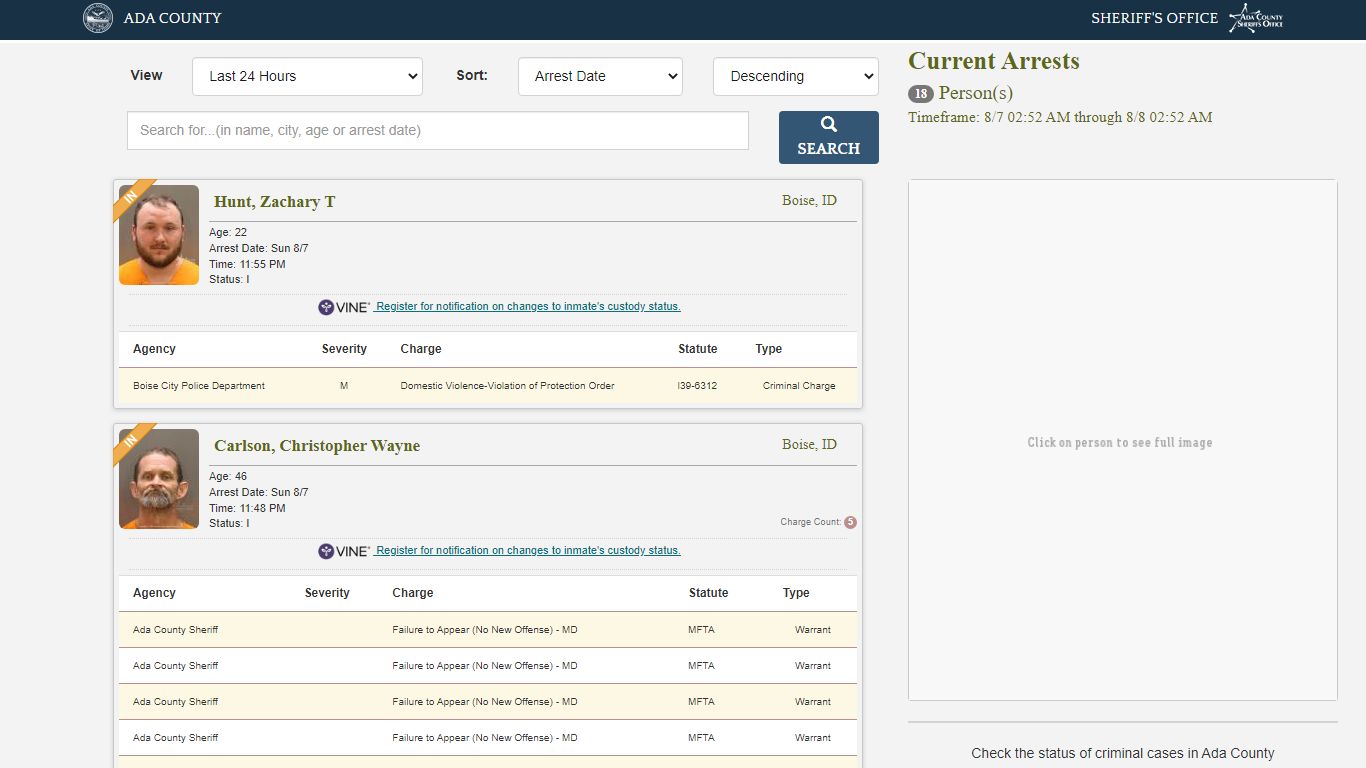Click the VINE logo under Christopher Carlson
The width and height of the screenshot is (1366, 768).
click(344, 551)
